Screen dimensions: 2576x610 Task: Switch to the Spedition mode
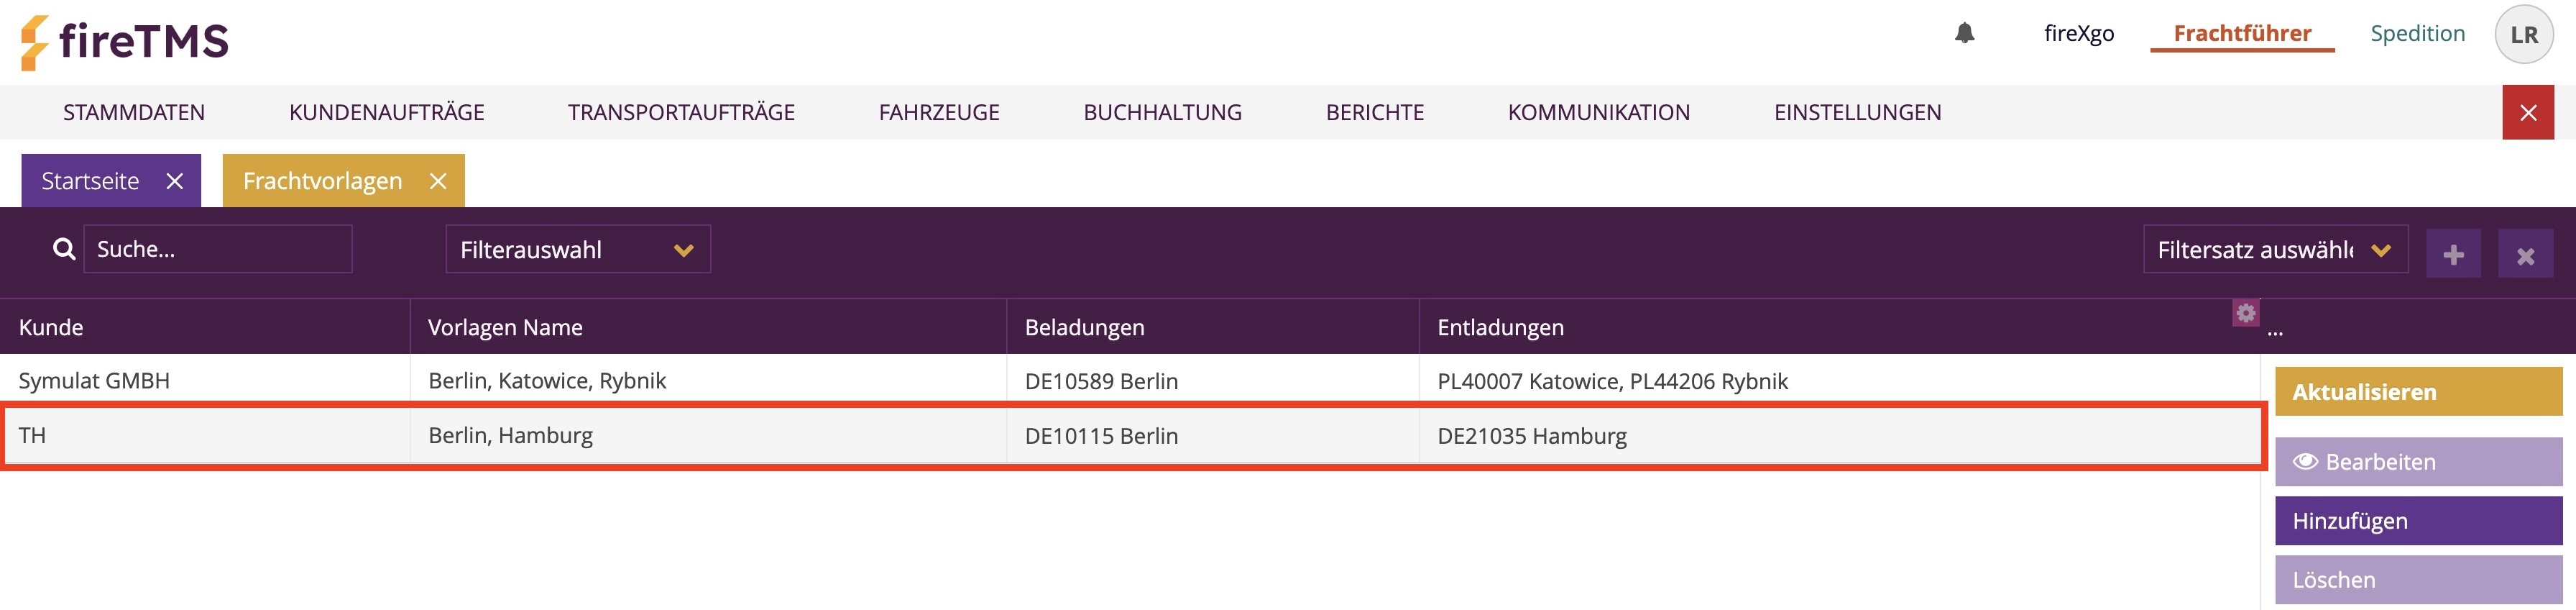pos(2417,34)
